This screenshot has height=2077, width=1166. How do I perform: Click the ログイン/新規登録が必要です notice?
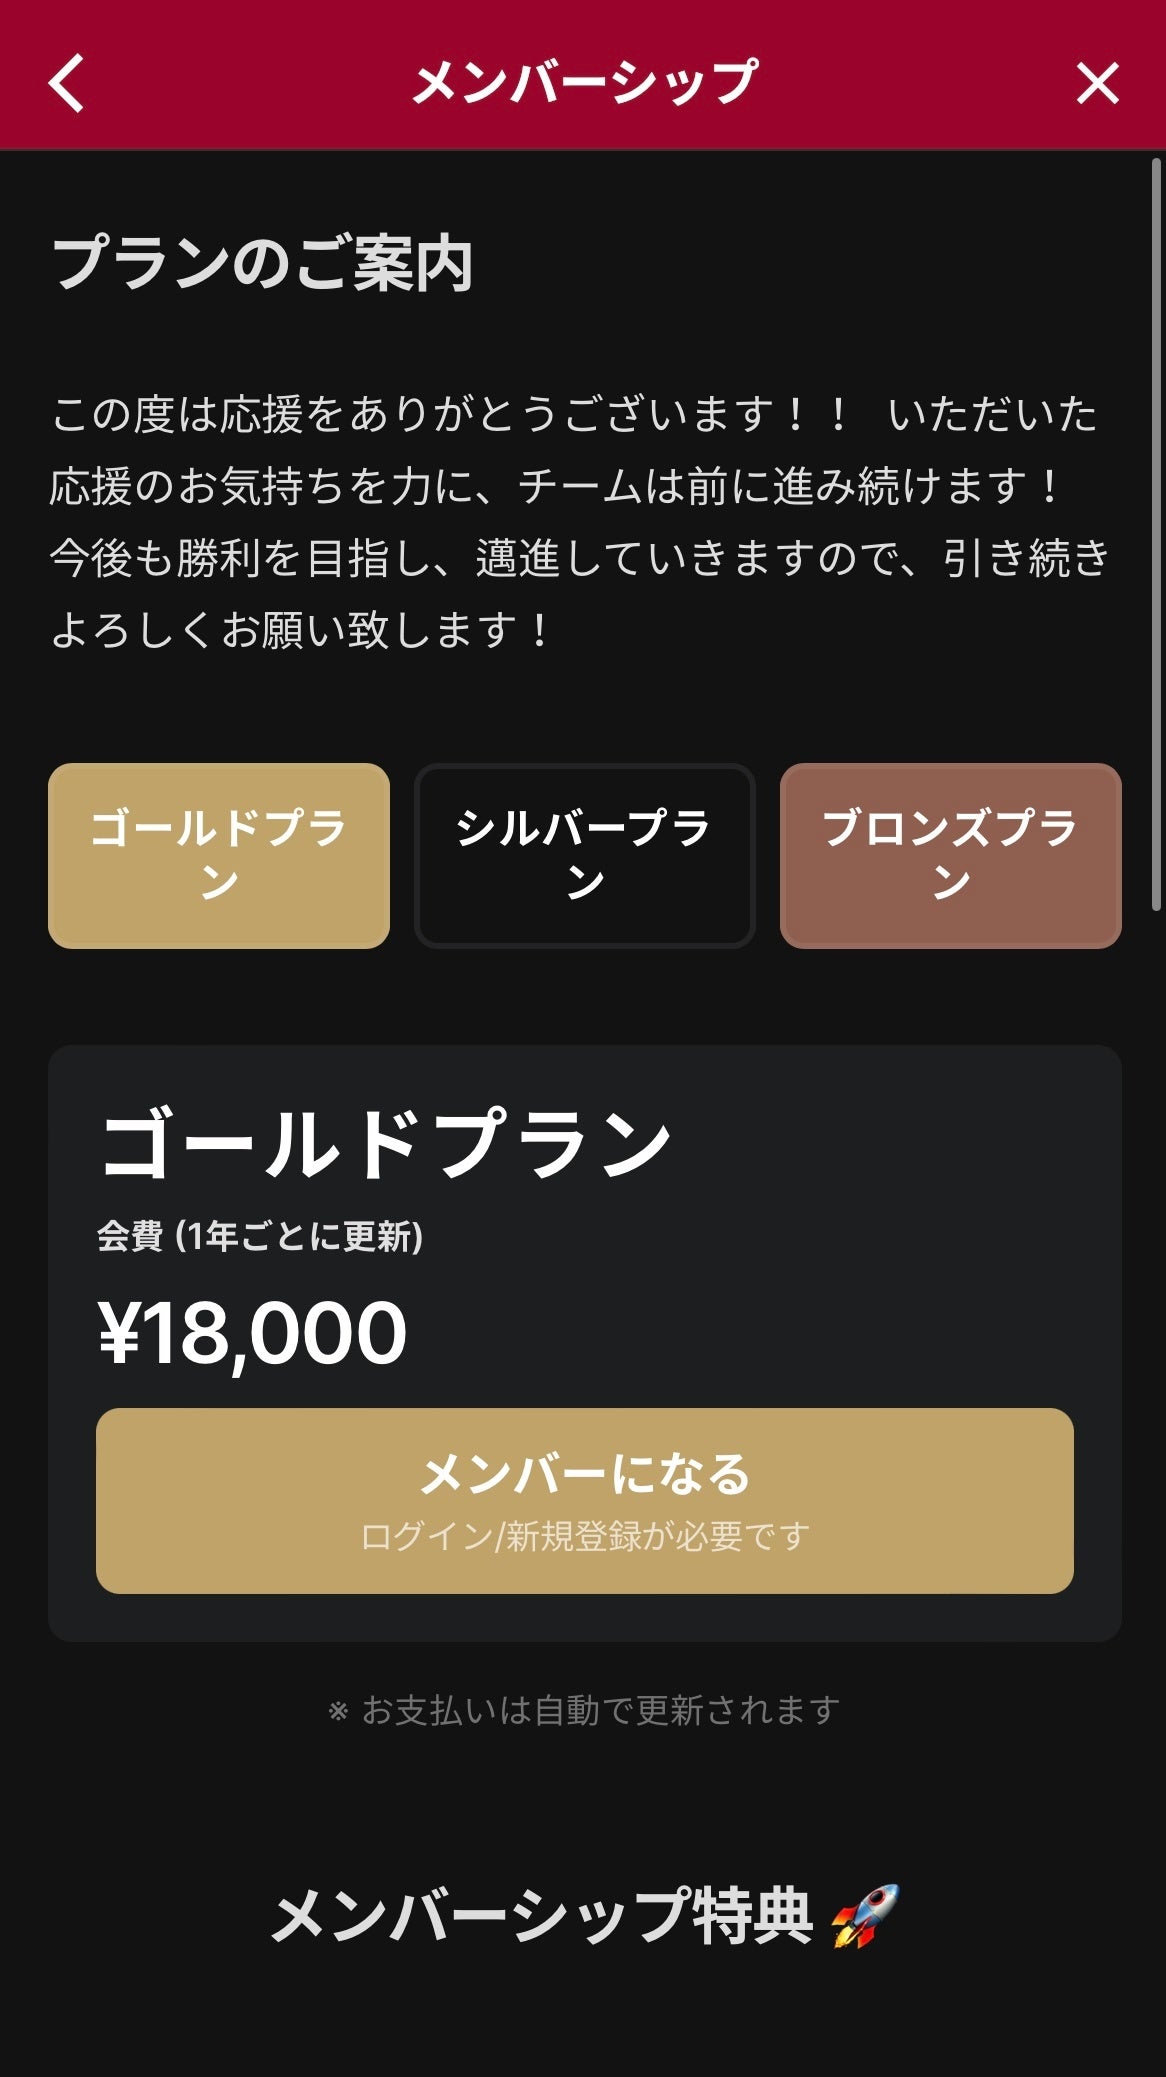[584, 1536]
